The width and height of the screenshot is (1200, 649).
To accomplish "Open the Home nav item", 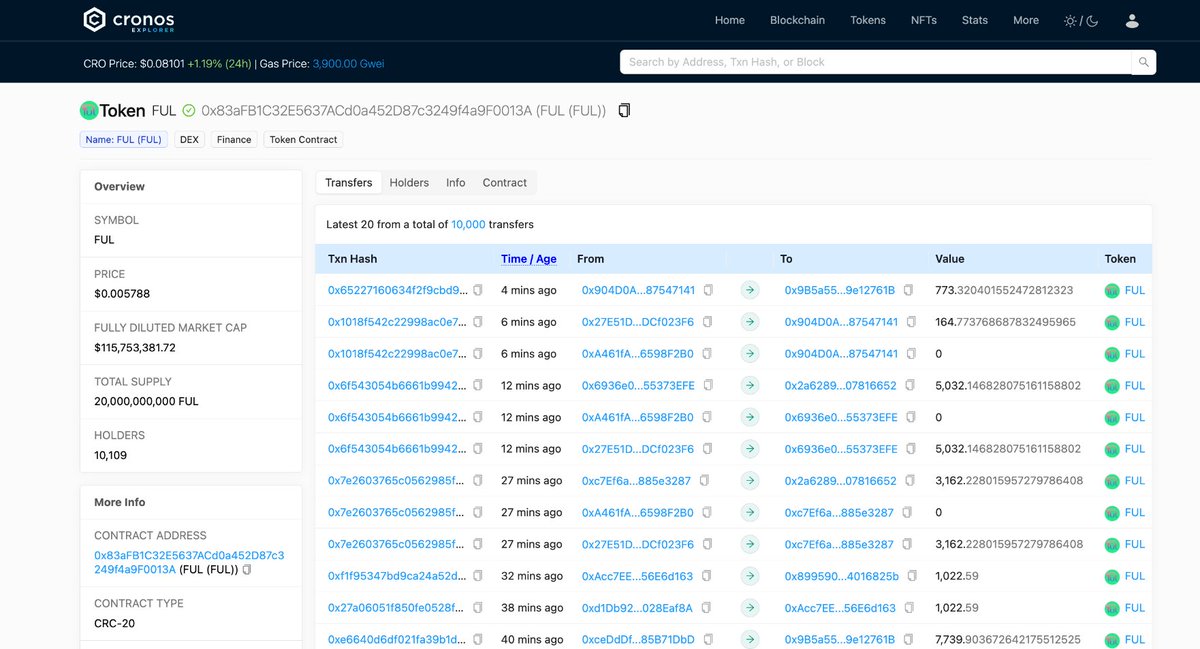I will (730, 20).
